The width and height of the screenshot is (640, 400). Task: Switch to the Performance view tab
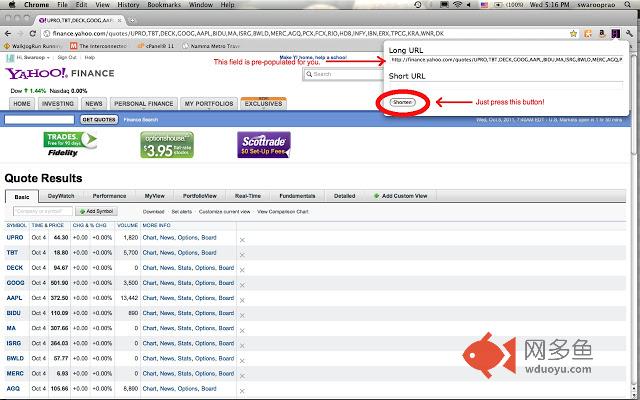click(x=109, y=196)
